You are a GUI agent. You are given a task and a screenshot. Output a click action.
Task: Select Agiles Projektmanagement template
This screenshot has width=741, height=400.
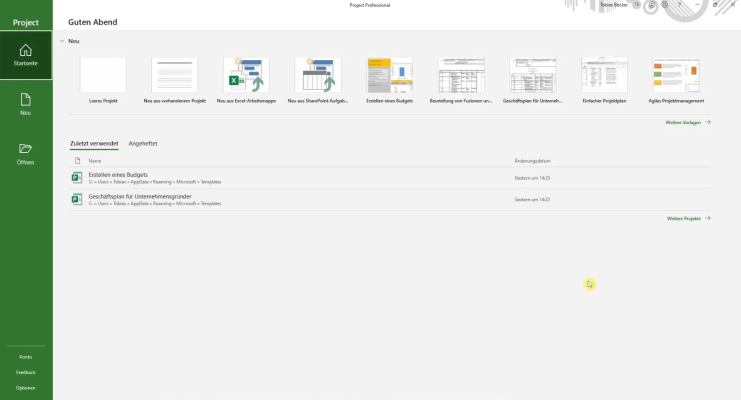tap(676, 80)
